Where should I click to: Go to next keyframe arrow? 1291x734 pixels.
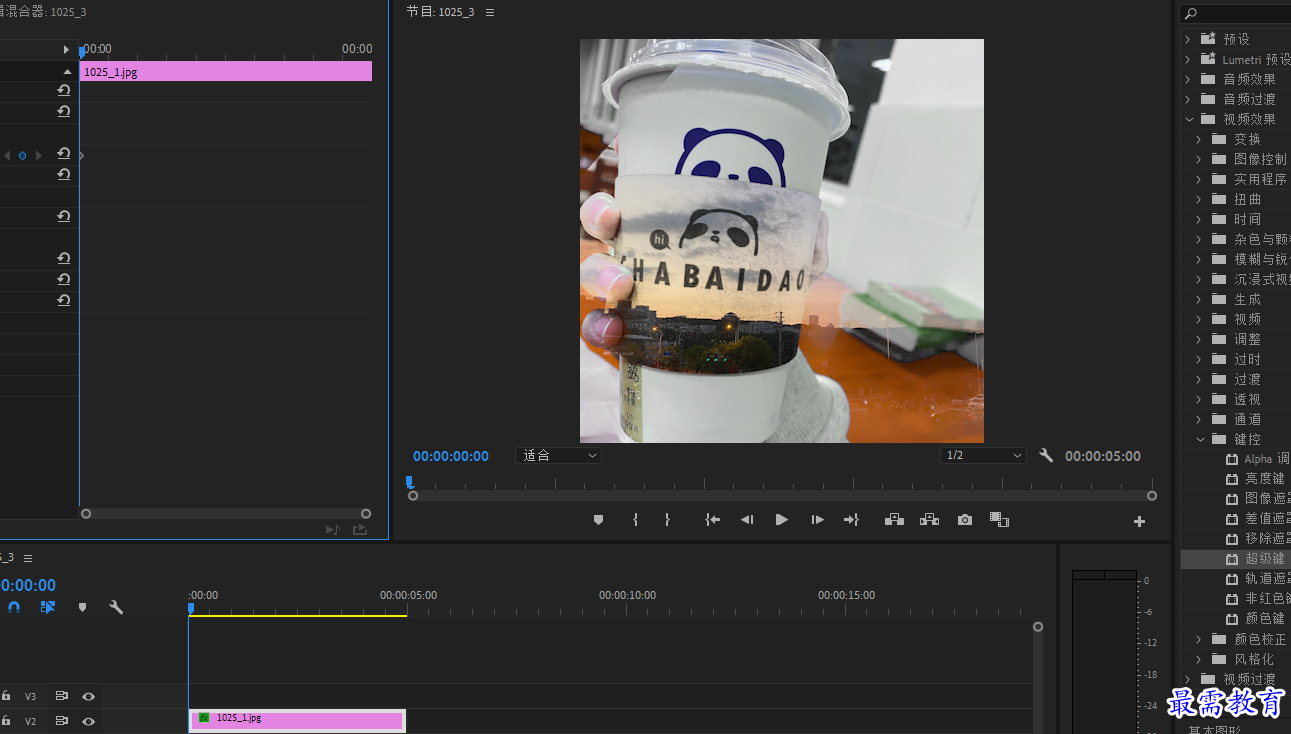(39, 155)
